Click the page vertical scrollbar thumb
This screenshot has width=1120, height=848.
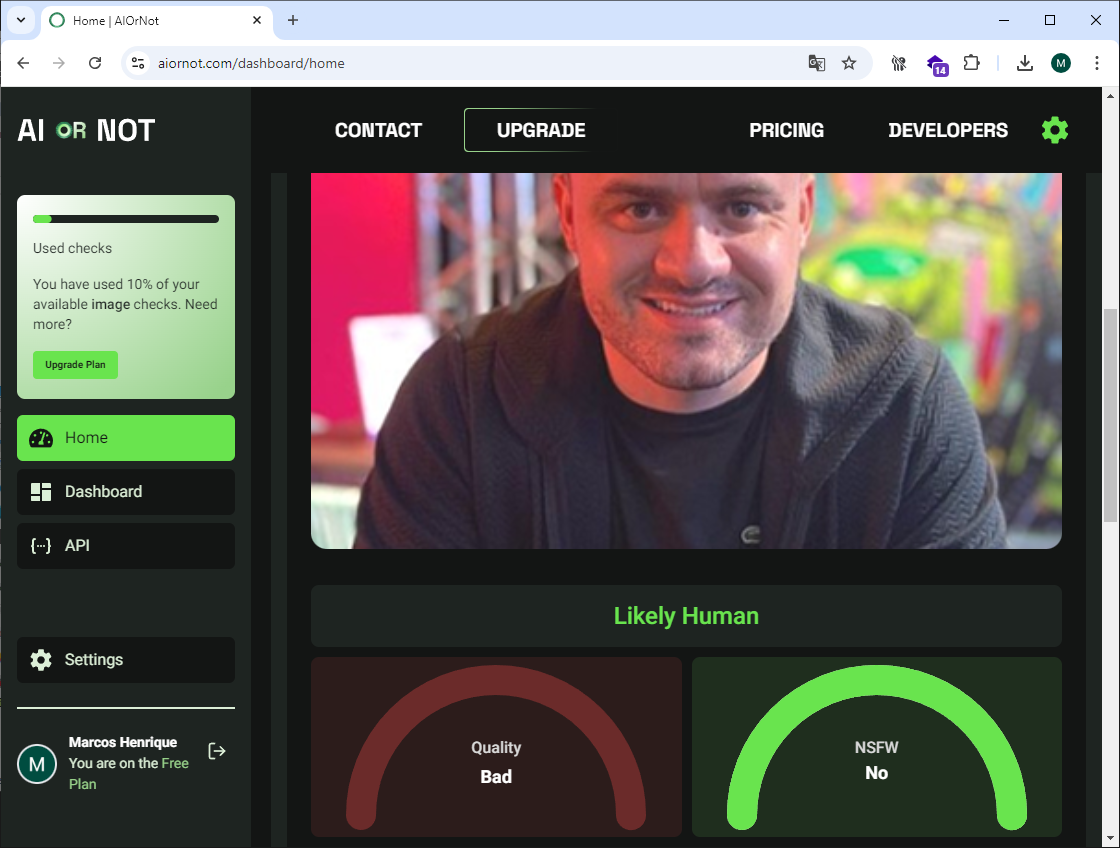pyautogui.click(x=1110, y=415)
